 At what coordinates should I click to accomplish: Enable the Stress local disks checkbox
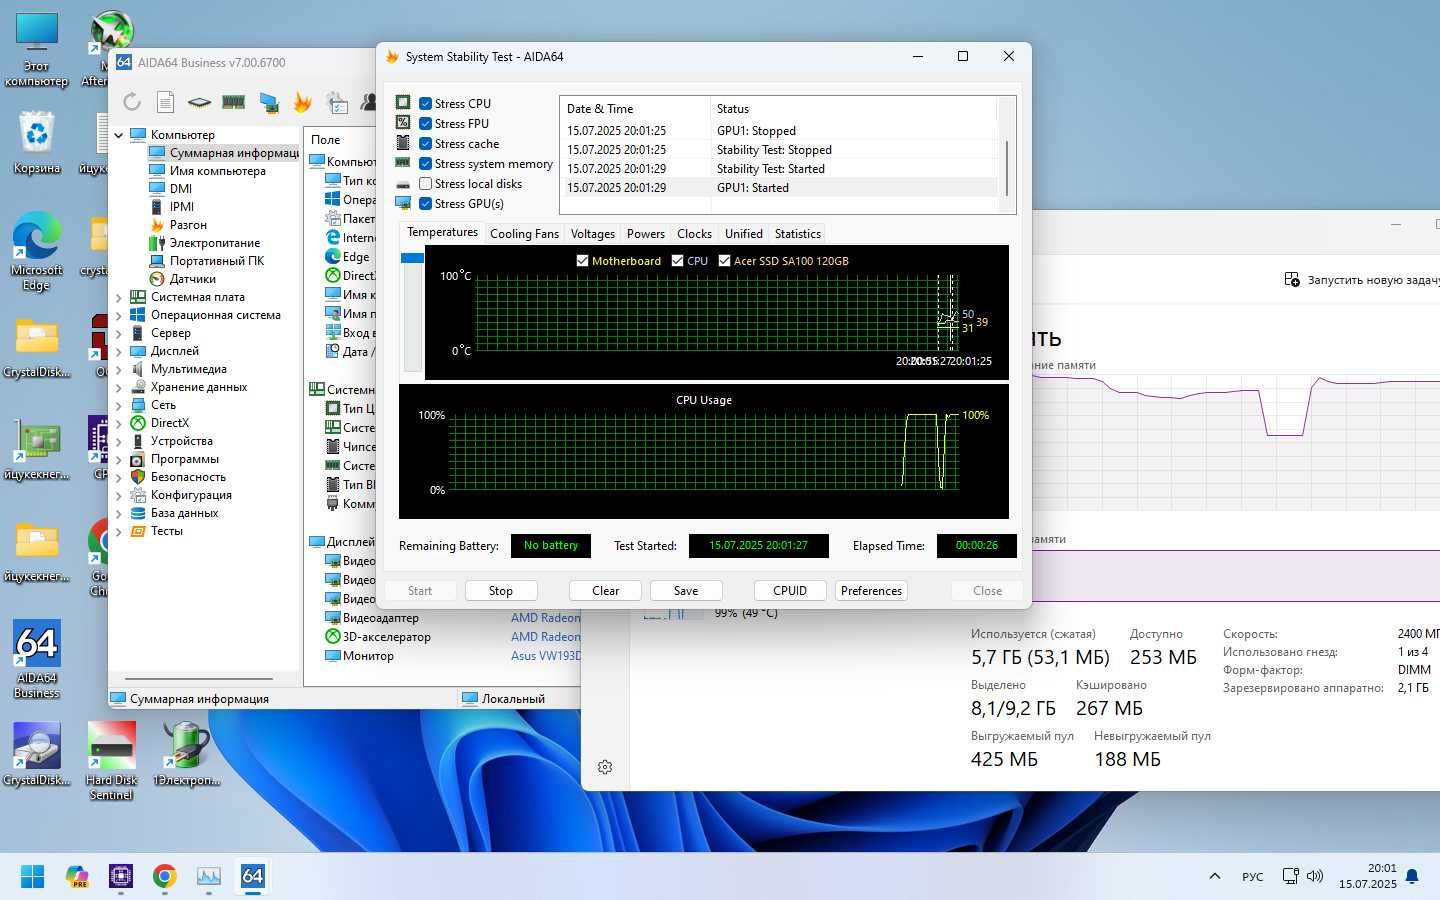pyautogui.click(x=426, y=184)
